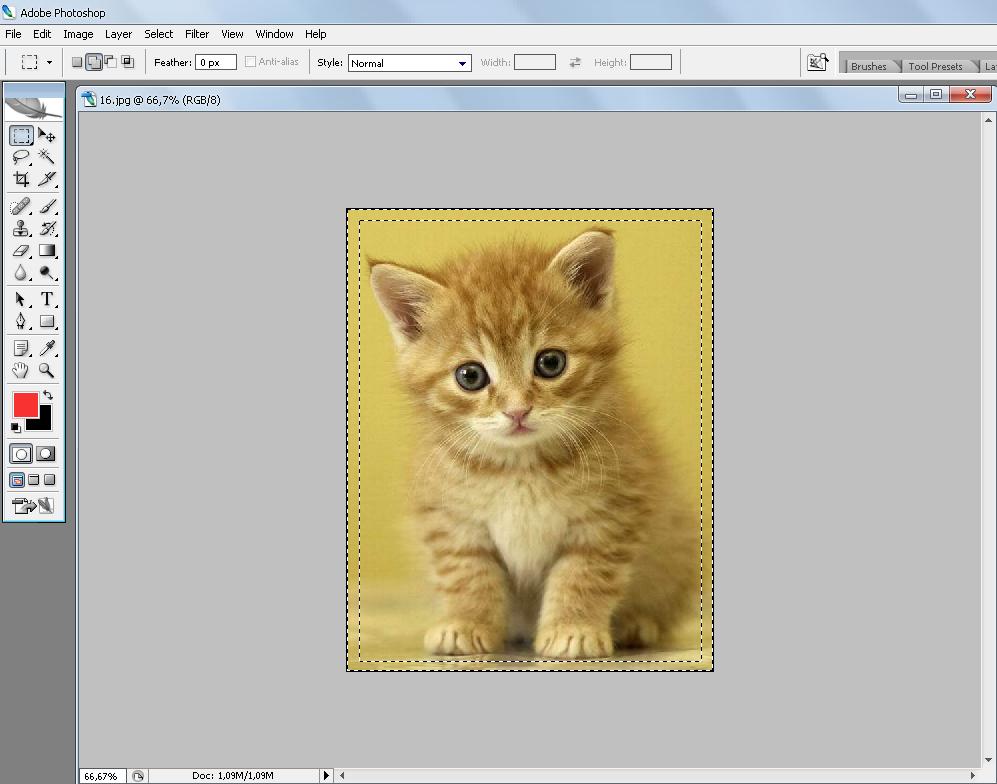Screen dimensions: 997x784
Task: Click the vertical scrollbar down arrow
Action: click(988, 759)
